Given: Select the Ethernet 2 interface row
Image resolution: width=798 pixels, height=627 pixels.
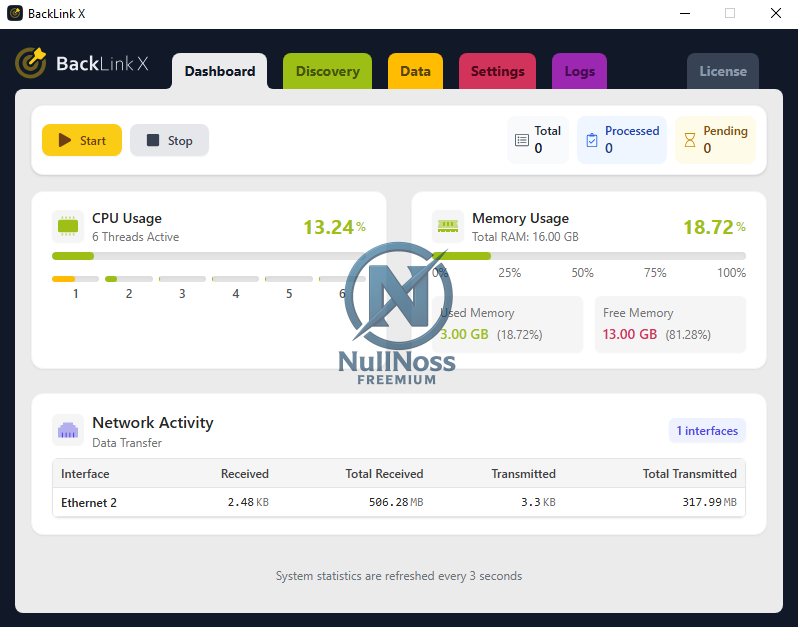Looking at the screenshot, I should point(399,502).
